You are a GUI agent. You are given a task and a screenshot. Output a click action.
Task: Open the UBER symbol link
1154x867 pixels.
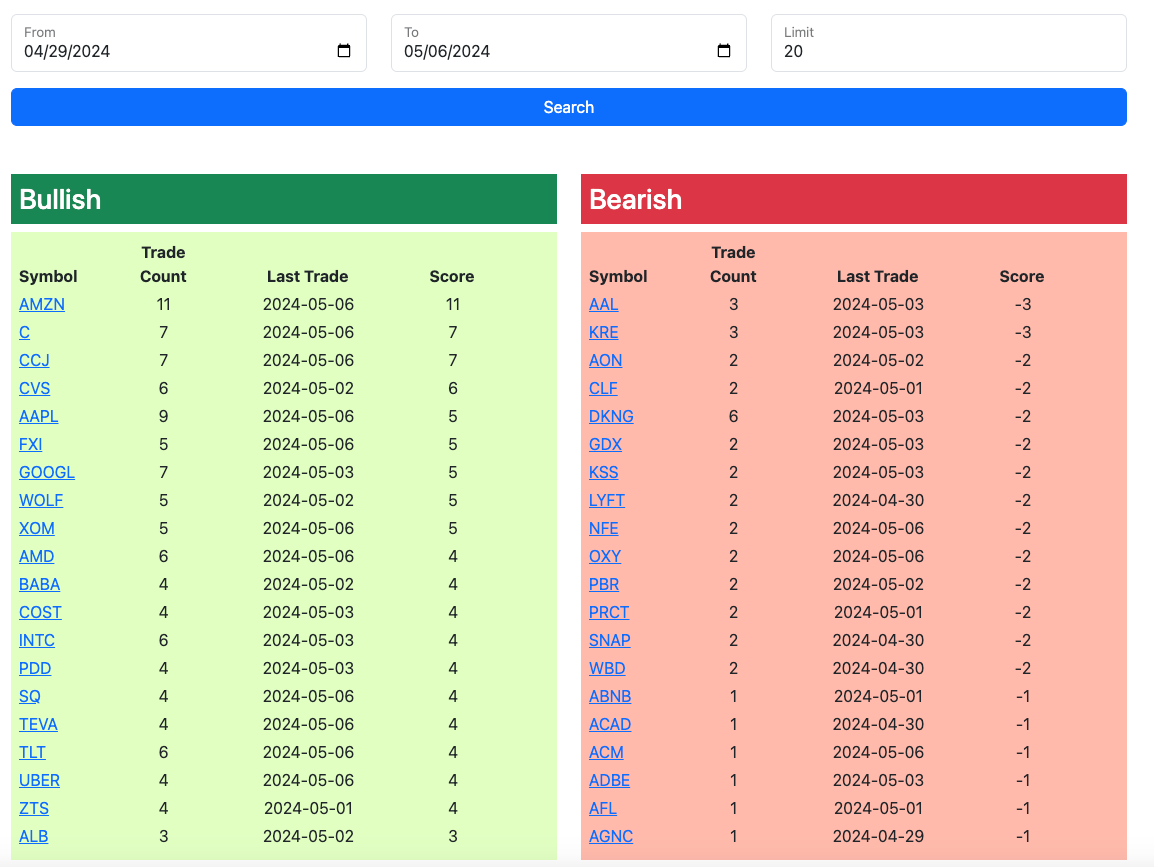click(x=39, y=780)
